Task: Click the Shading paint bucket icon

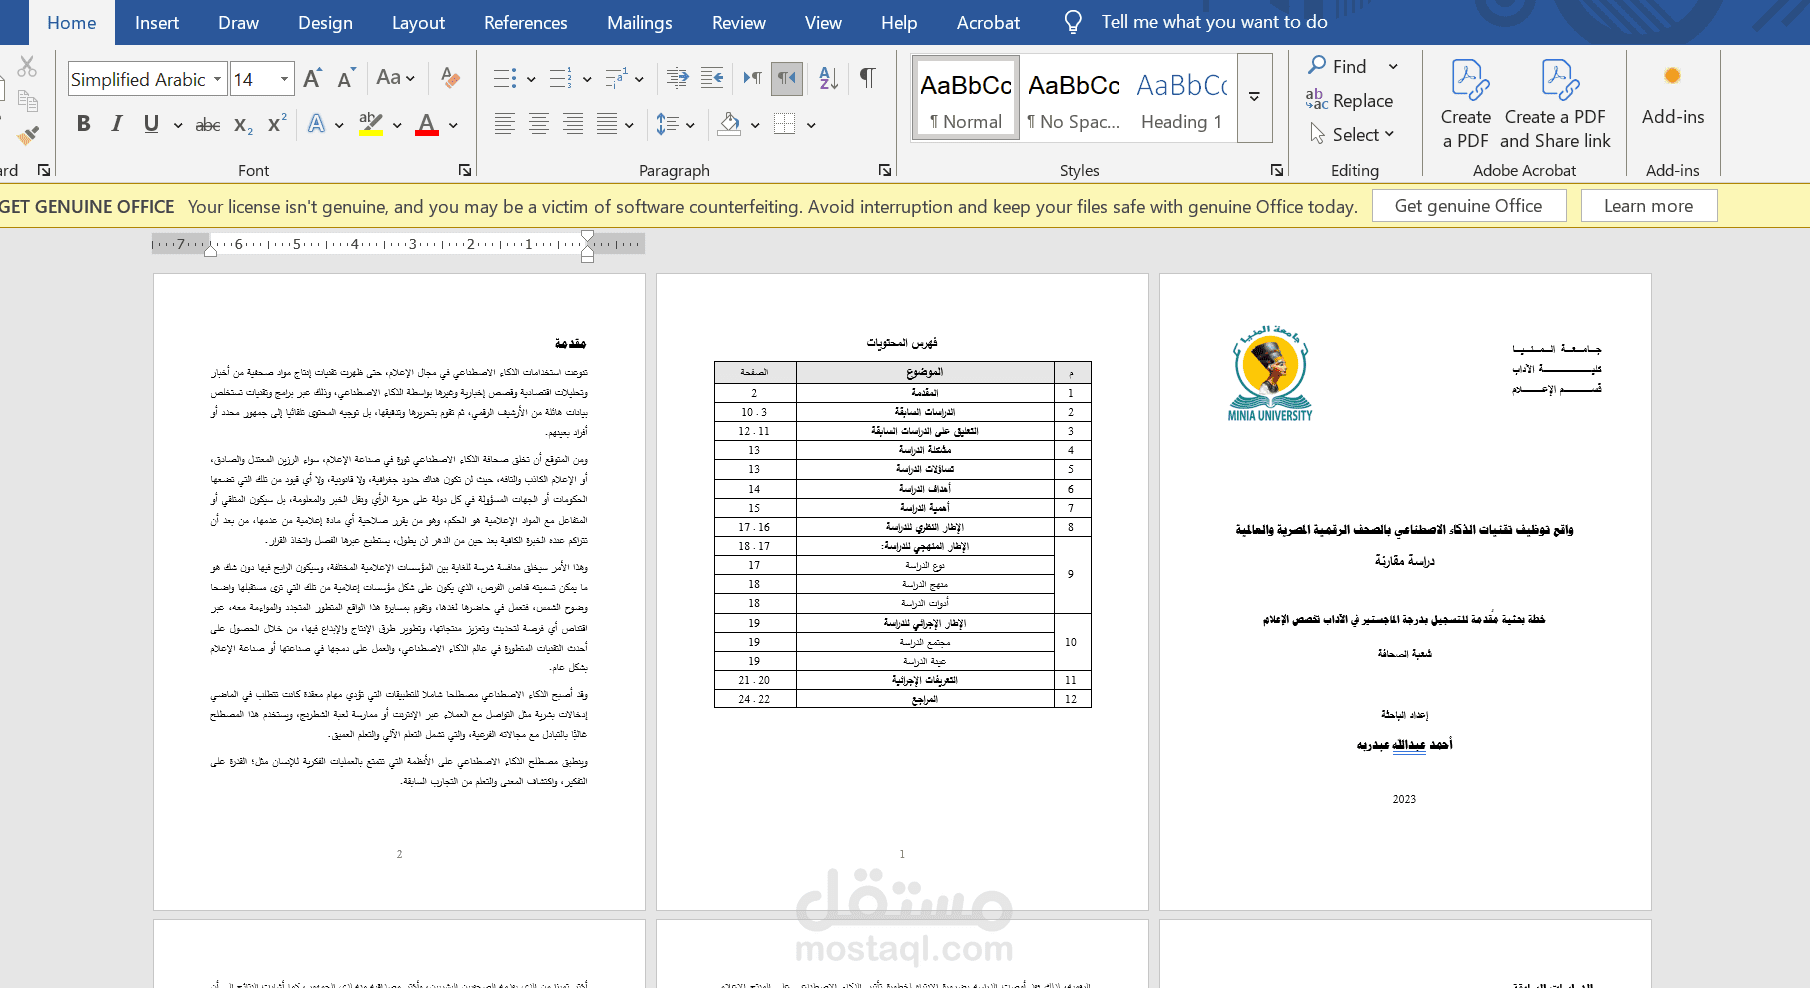Action: [730, 124]
